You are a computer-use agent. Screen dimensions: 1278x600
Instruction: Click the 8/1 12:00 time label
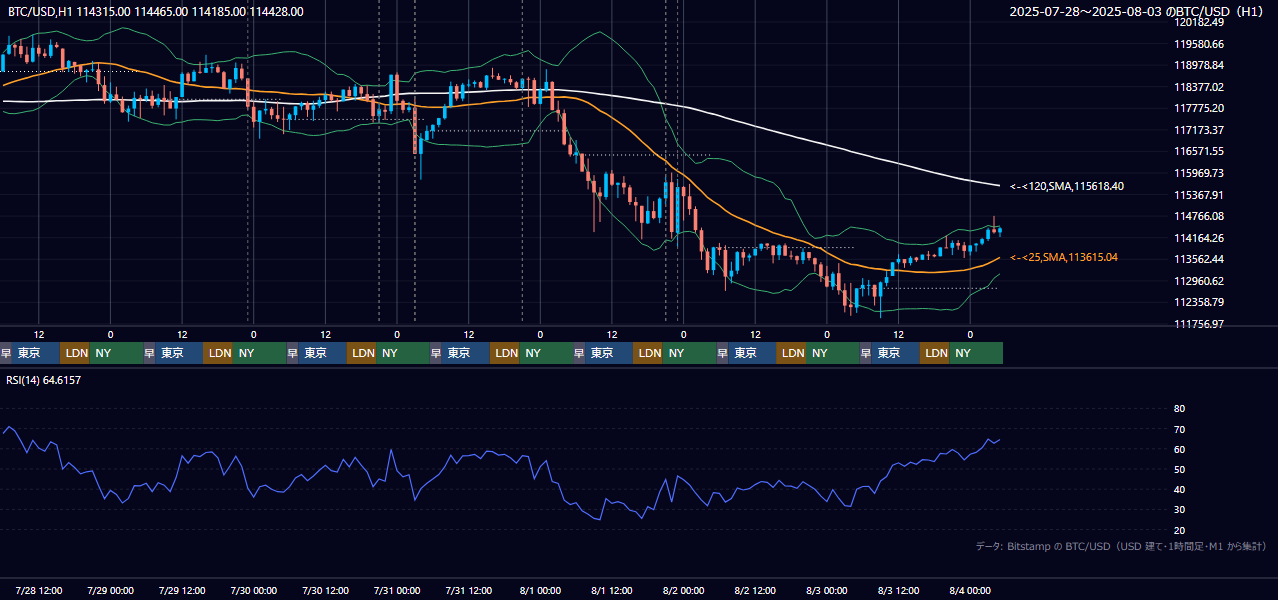click(x=612, y=590)
